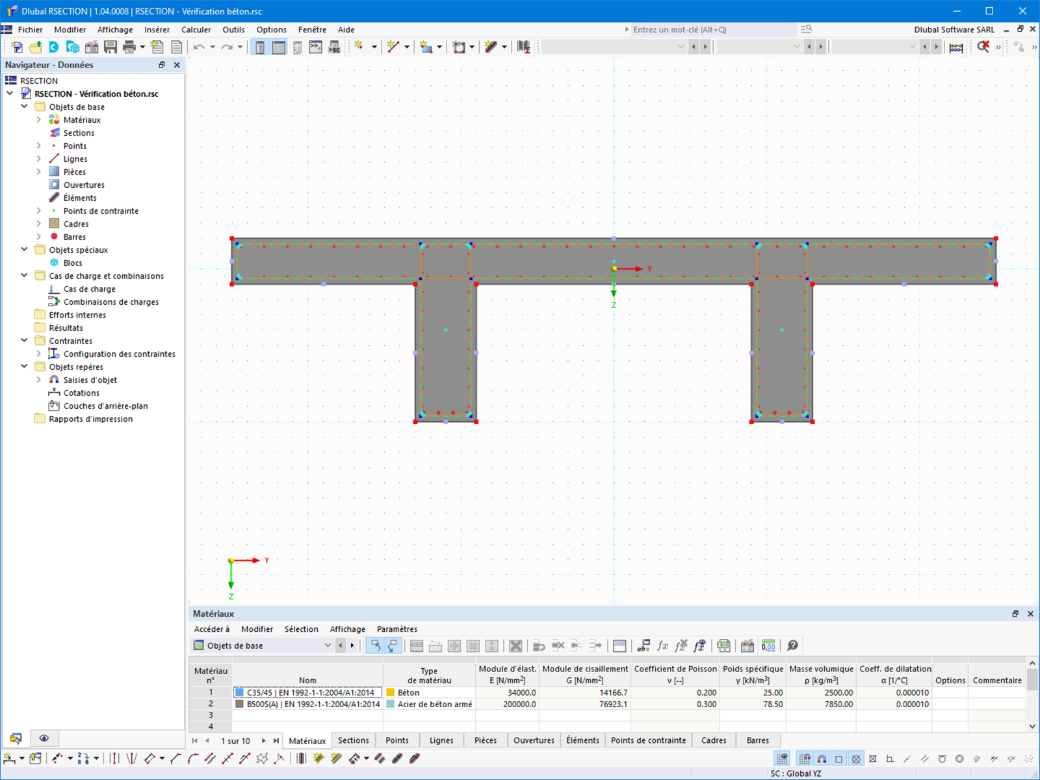Click the Save file icon in the toolbar
The height and width of the screenshot is (780, 1040).
click(x=111, y=47)
